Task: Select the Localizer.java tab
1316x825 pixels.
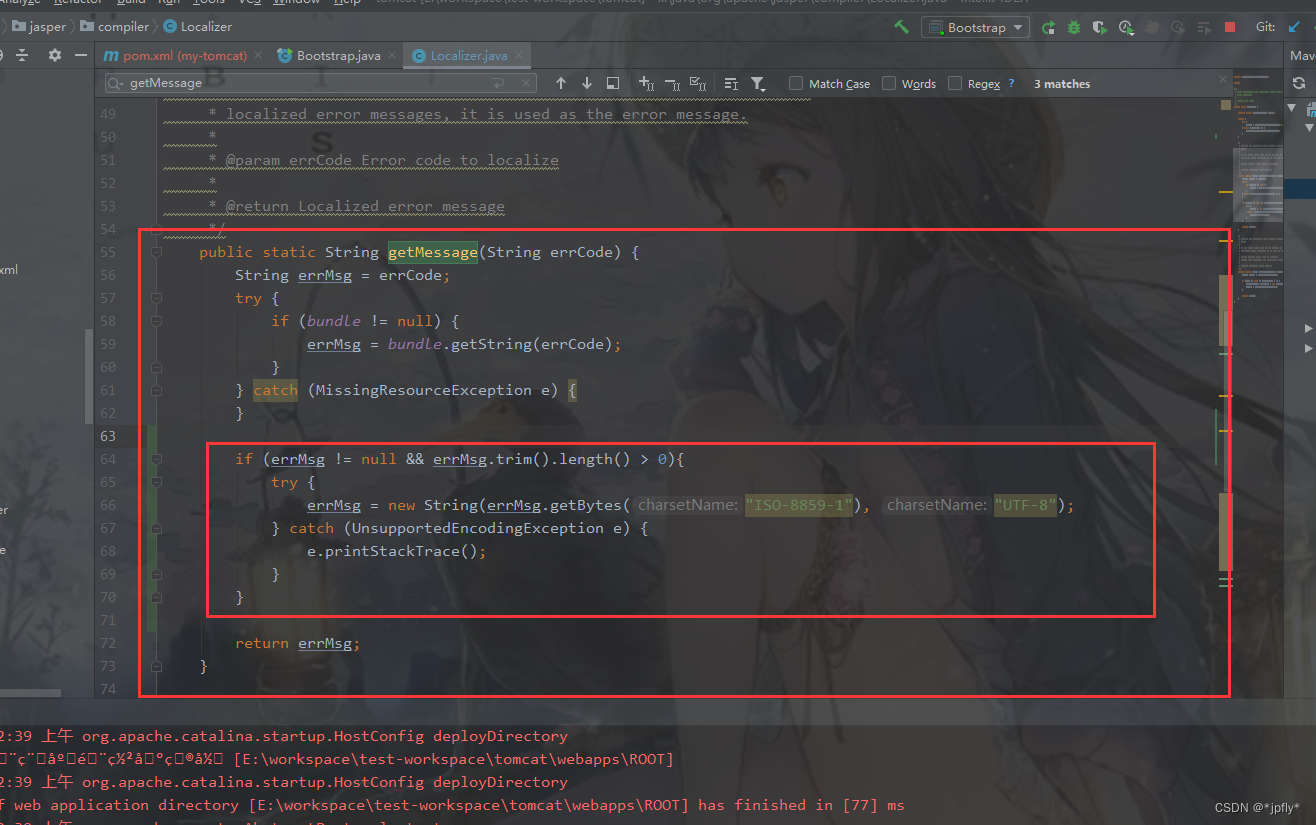Action: tap(468, 56)
